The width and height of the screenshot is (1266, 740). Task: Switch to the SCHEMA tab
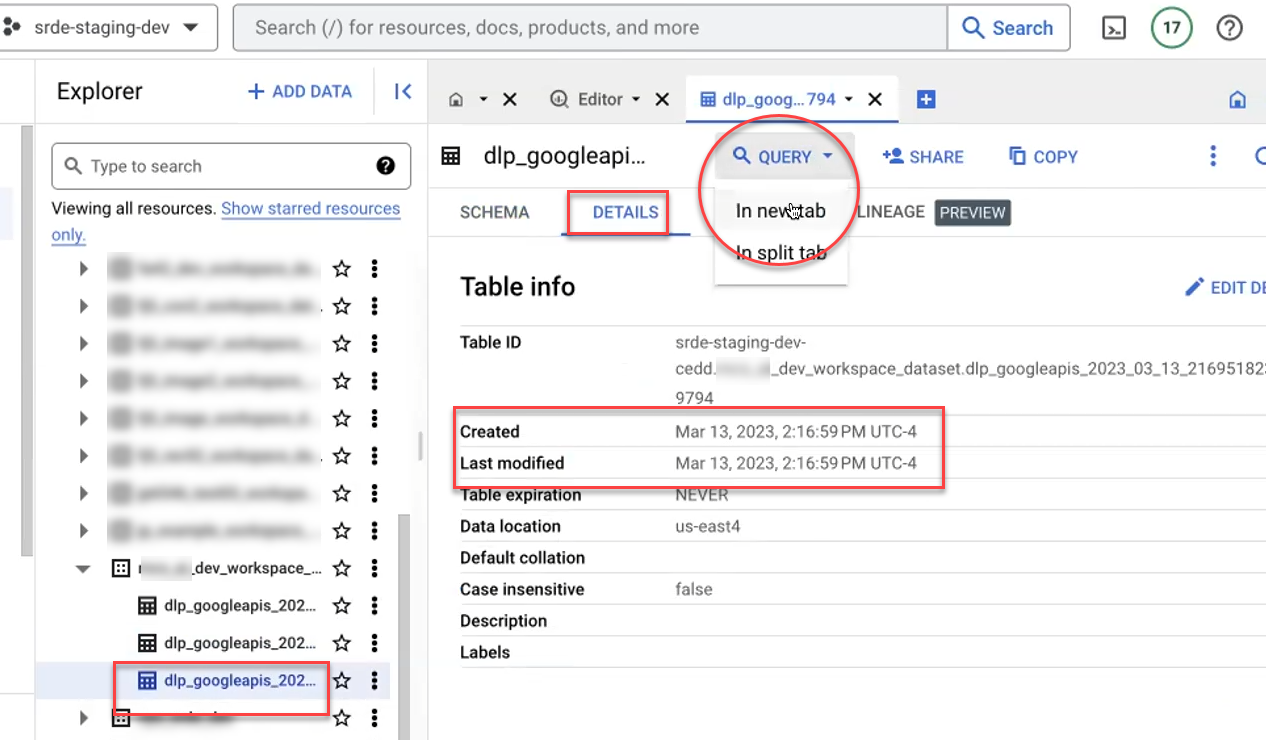point(495,213)
